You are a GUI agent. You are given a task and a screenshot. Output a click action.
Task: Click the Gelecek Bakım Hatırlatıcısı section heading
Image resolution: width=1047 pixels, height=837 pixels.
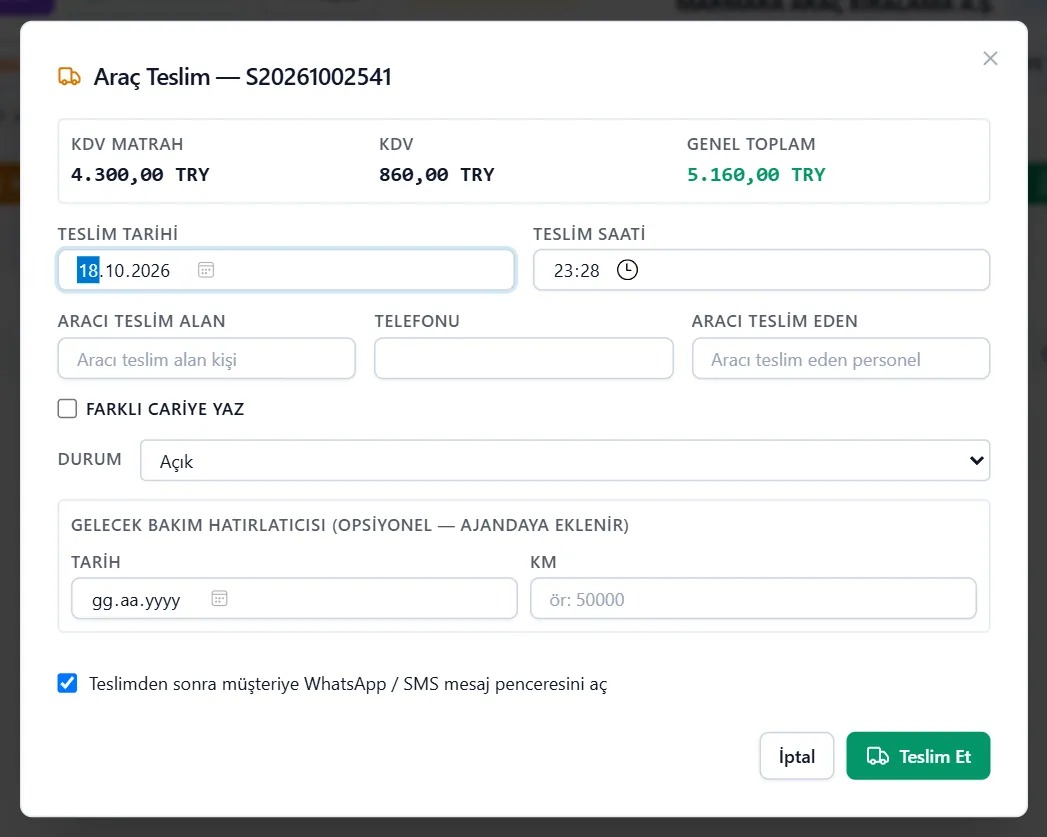[350, 525]
